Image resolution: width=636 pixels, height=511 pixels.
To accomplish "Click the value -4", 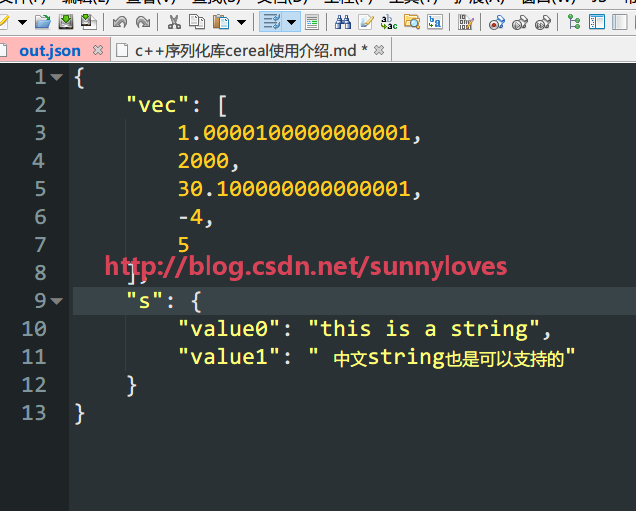I will coord(191,217).
